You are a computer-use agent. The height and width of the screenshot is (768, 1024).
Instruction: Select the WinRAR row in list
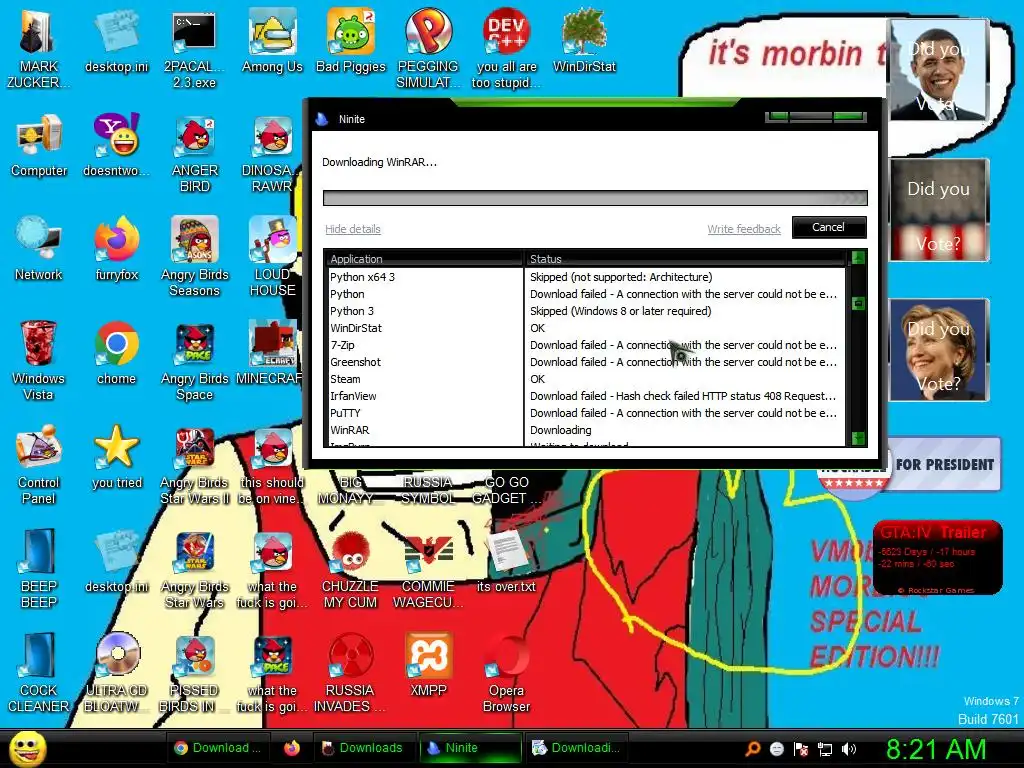[586, 430]
